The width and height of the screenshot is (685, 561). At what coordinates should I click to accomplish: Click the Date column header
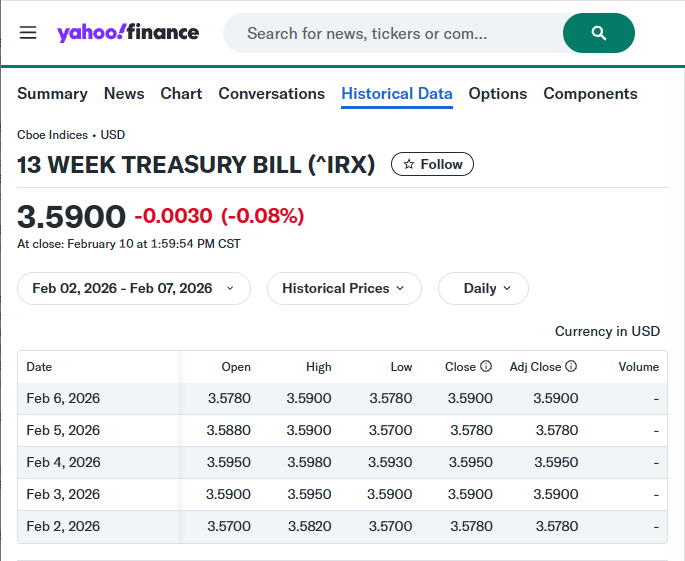coord(39,367)
